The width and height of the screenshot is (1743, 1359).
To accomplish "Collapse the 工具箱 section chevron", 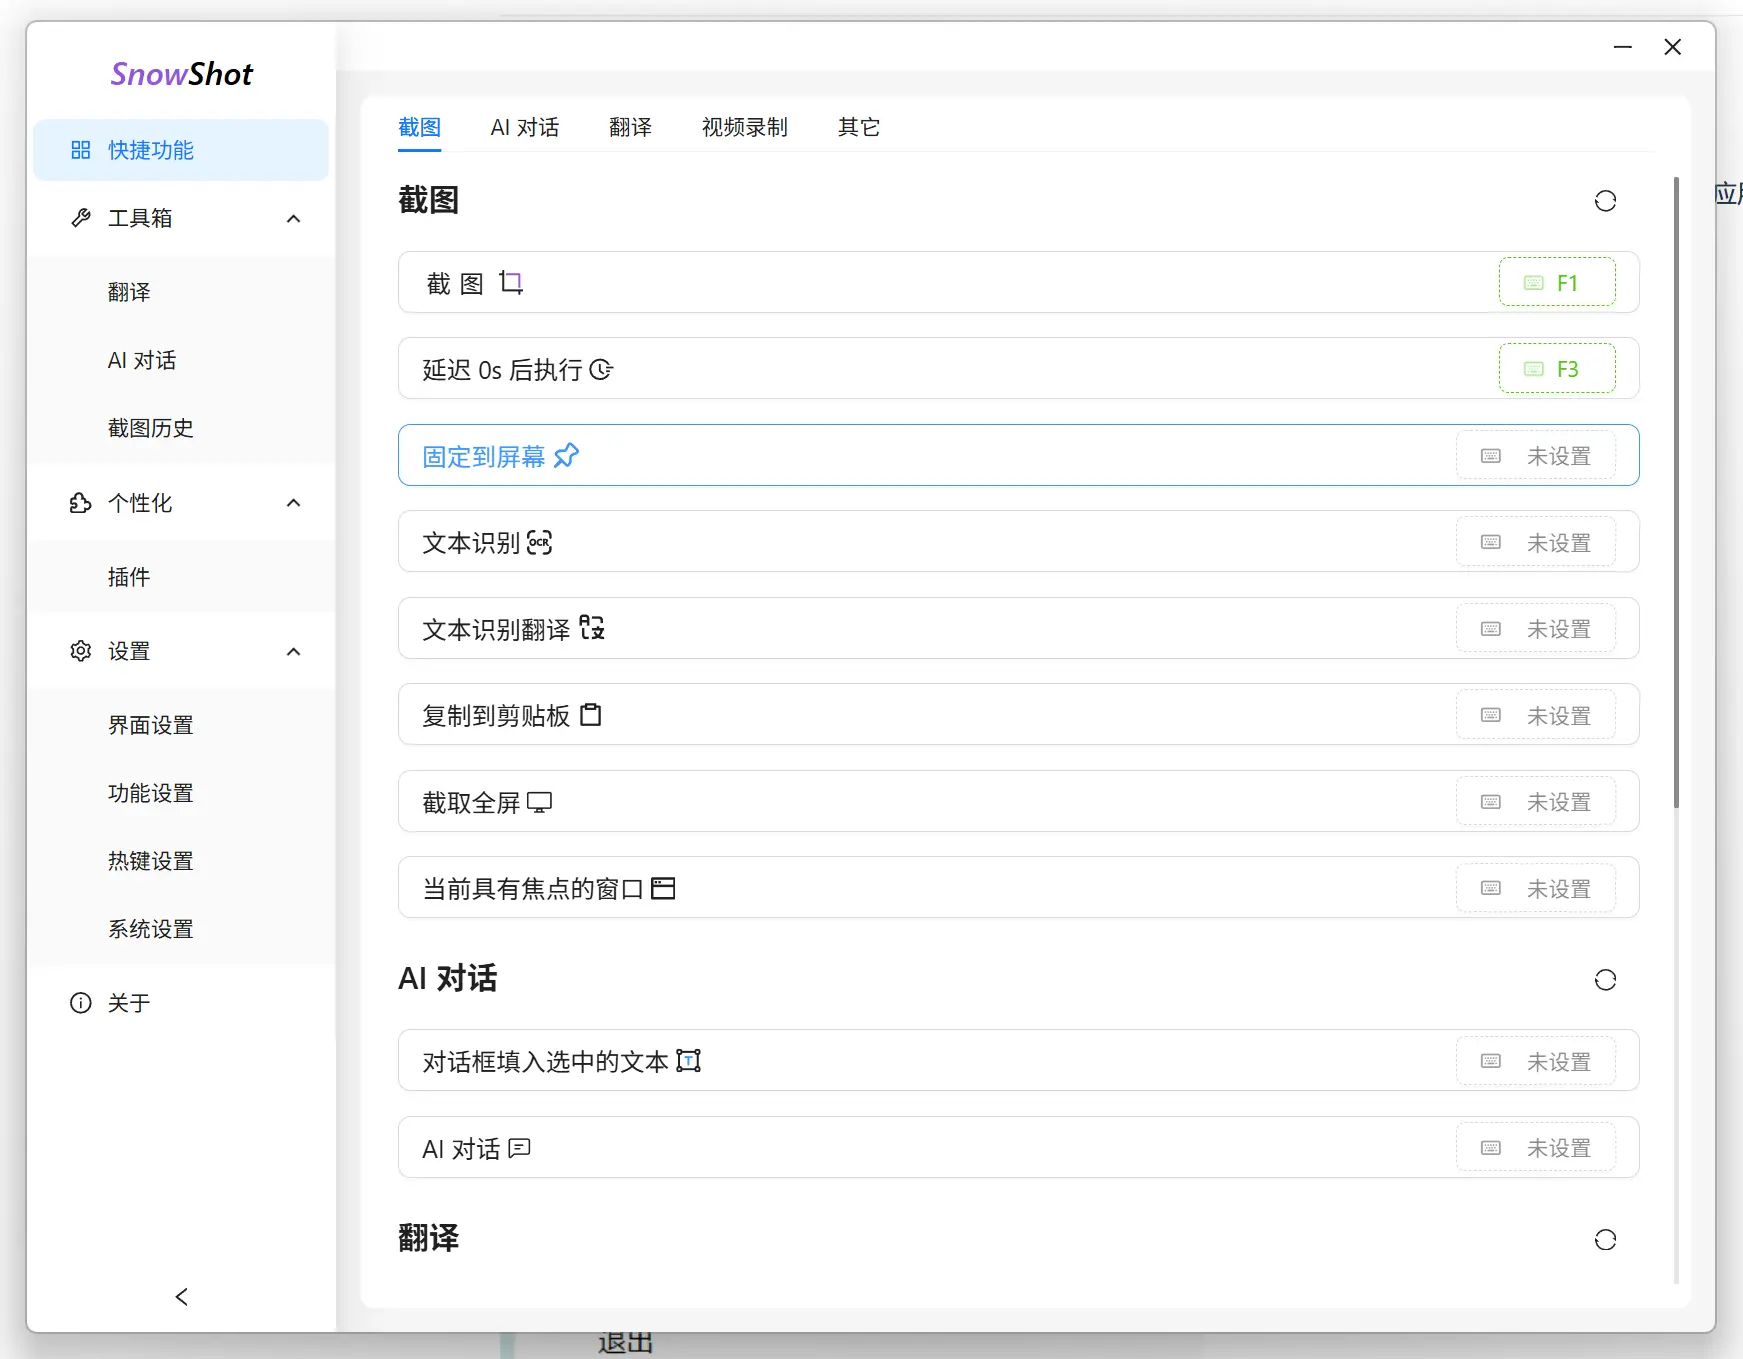I will point(293,218).
